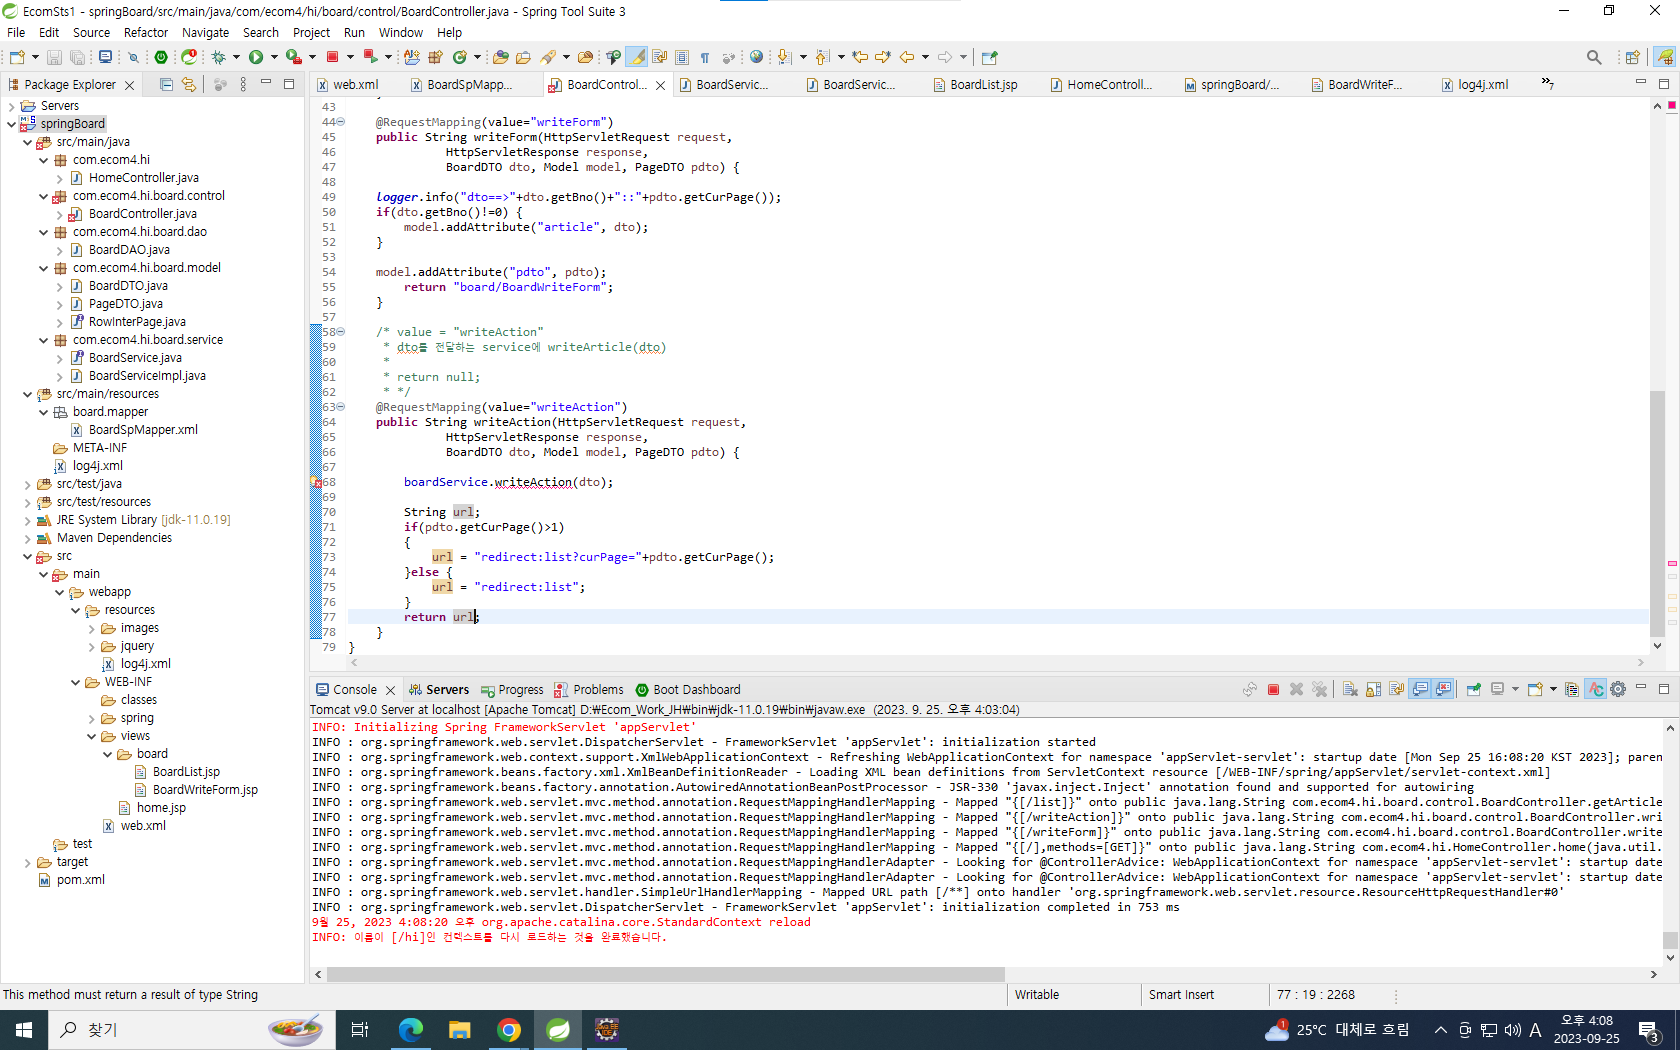Click the editor vertical scrollbar
This screenshot has width=1680, height=1050.
(x=1657, y=512)
